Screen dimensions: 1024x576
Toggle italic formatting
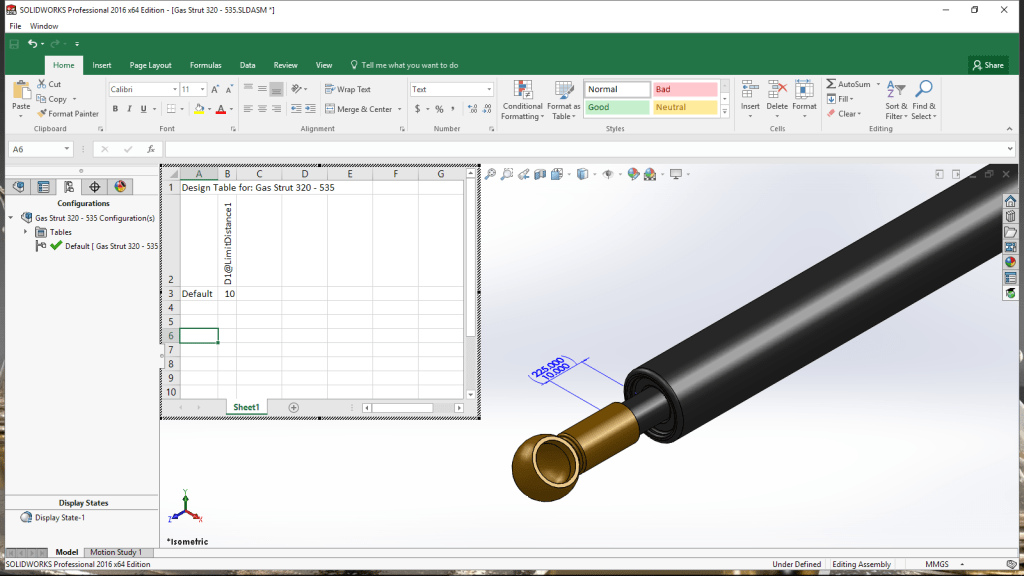[x=129, y=109]
